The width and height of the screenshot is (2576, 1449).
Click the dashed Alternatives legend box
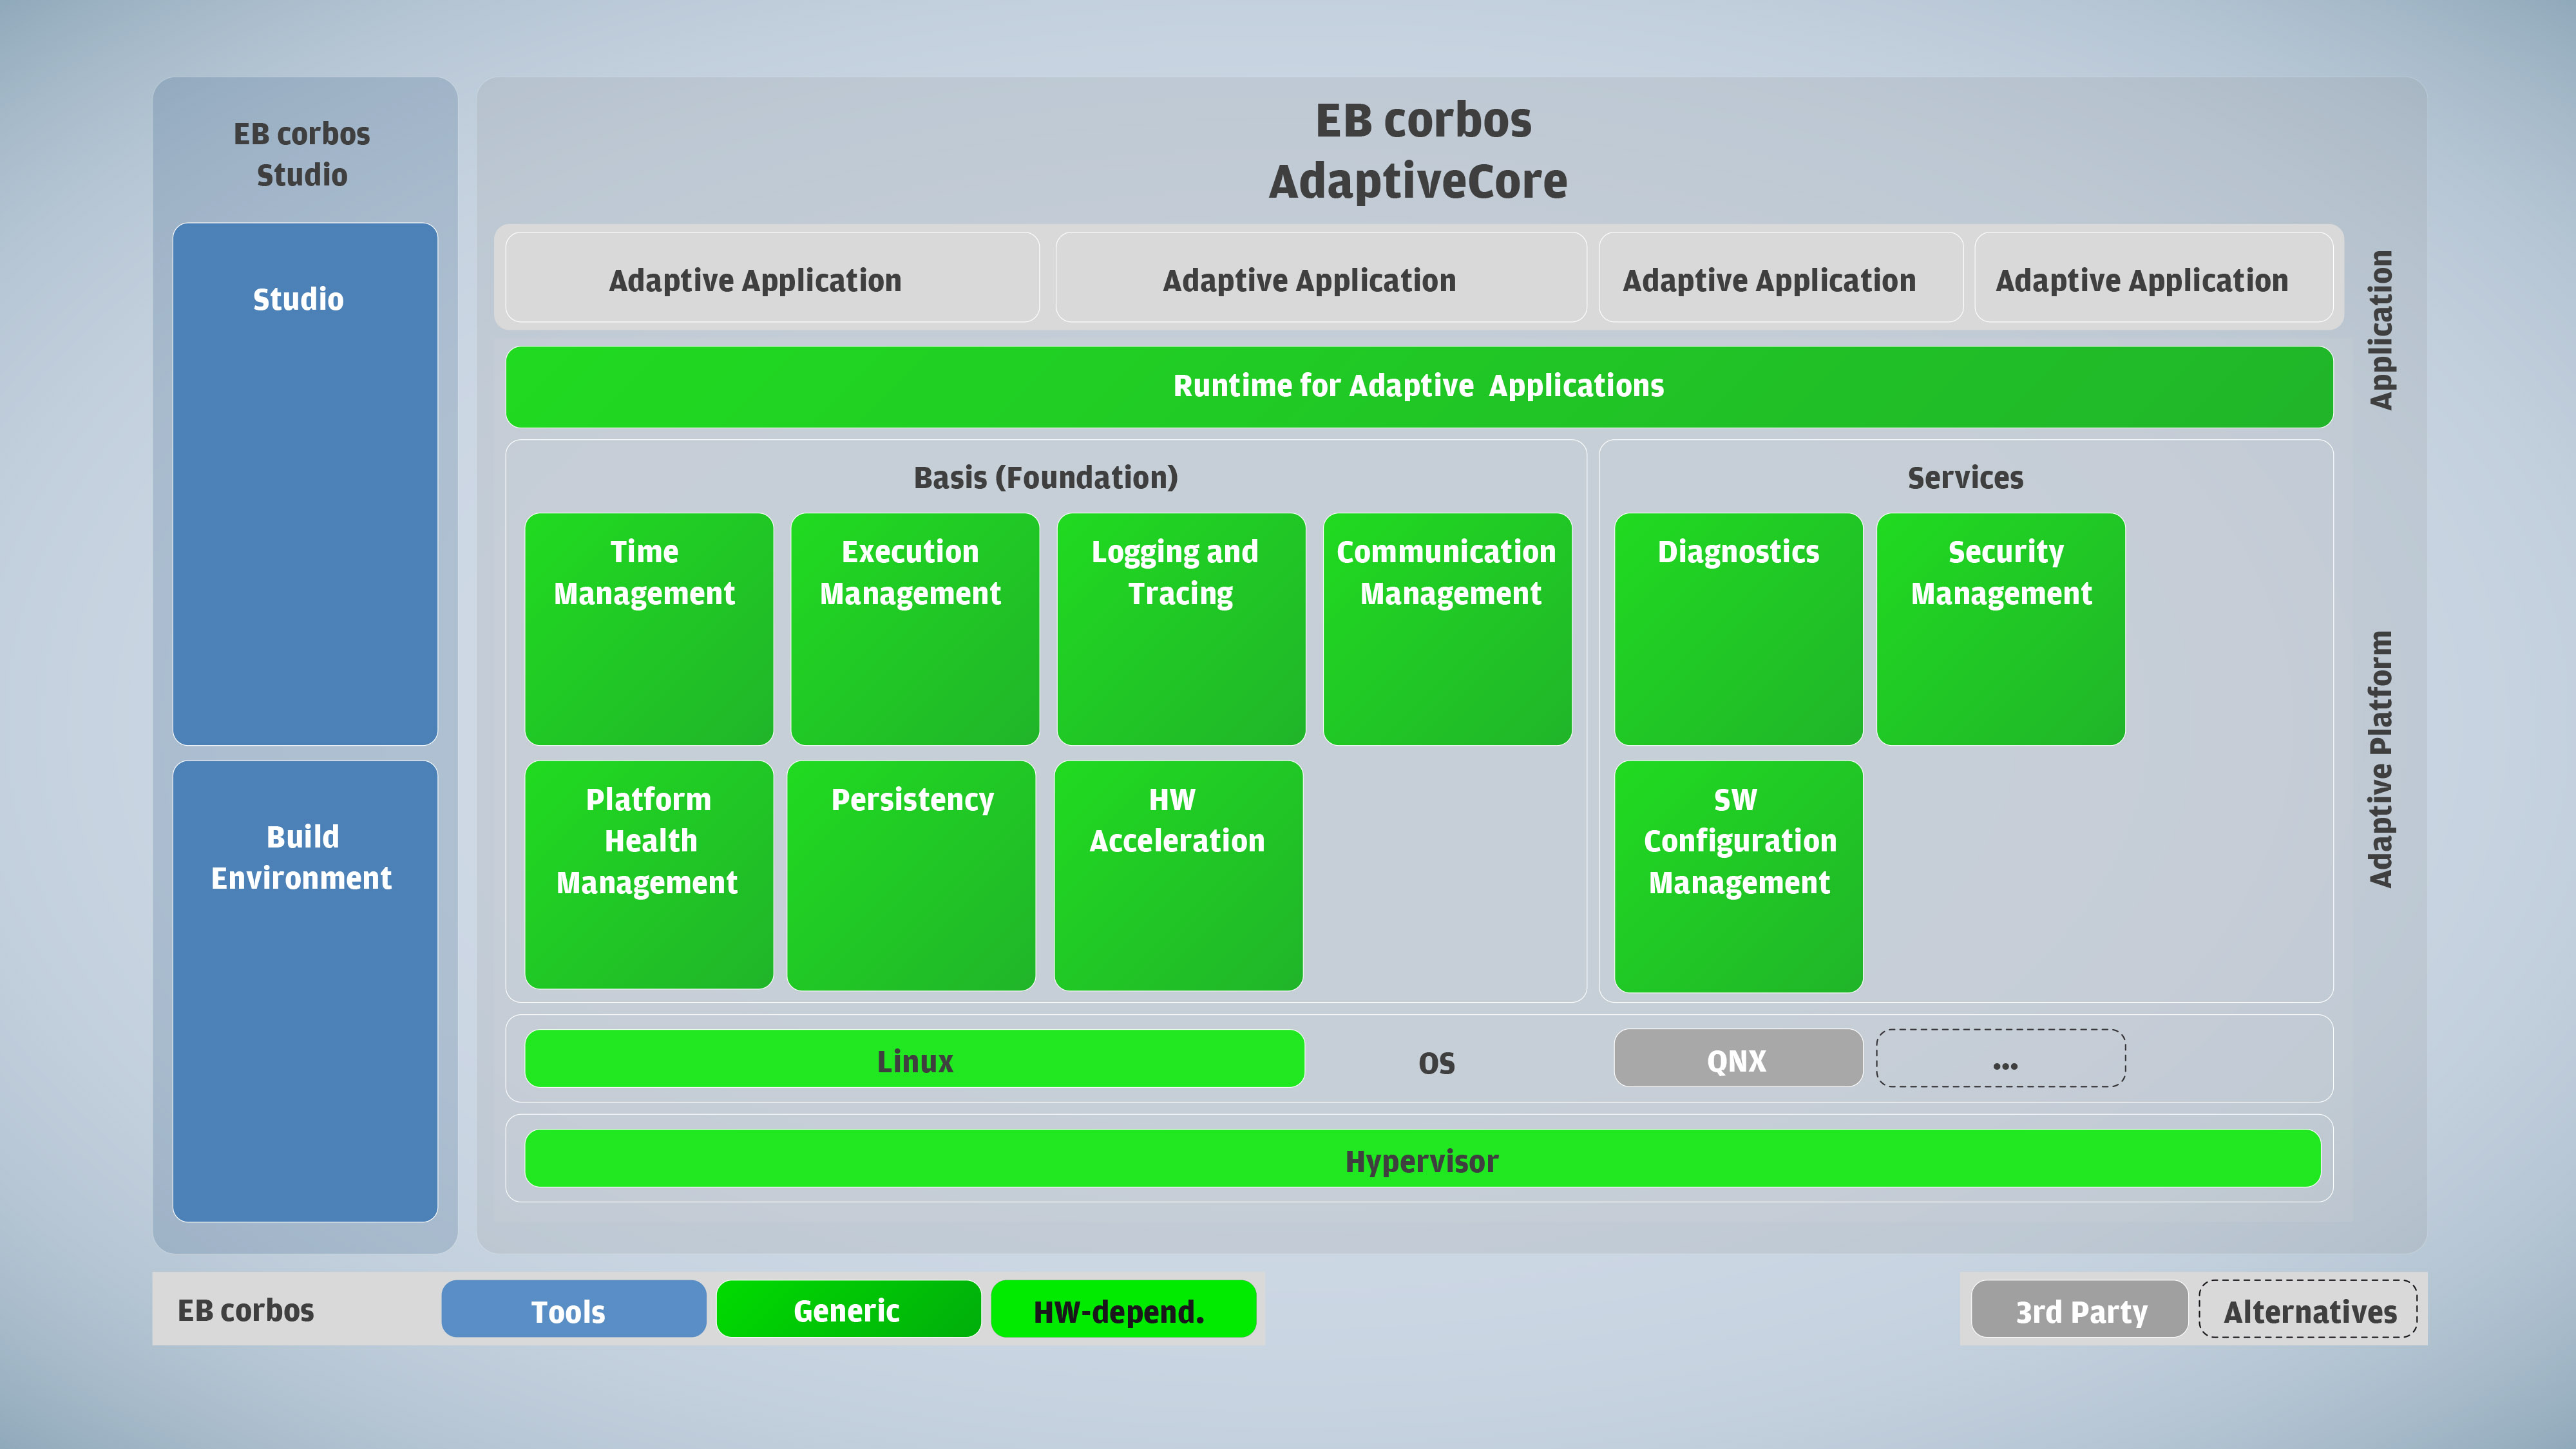[2309, 1309]
